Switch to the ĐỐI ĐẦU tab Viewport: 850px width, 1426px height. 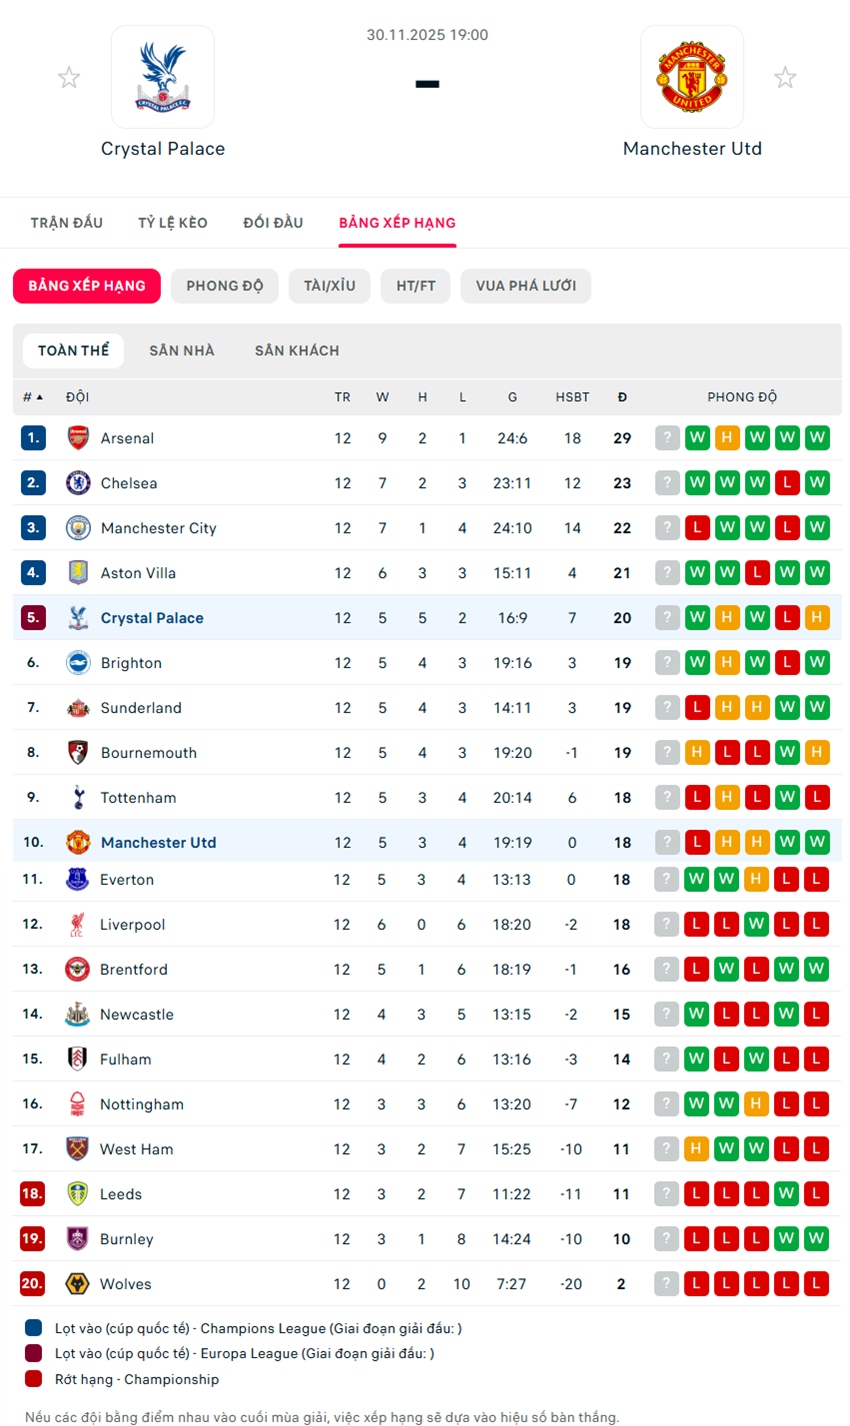click(273, 222)
